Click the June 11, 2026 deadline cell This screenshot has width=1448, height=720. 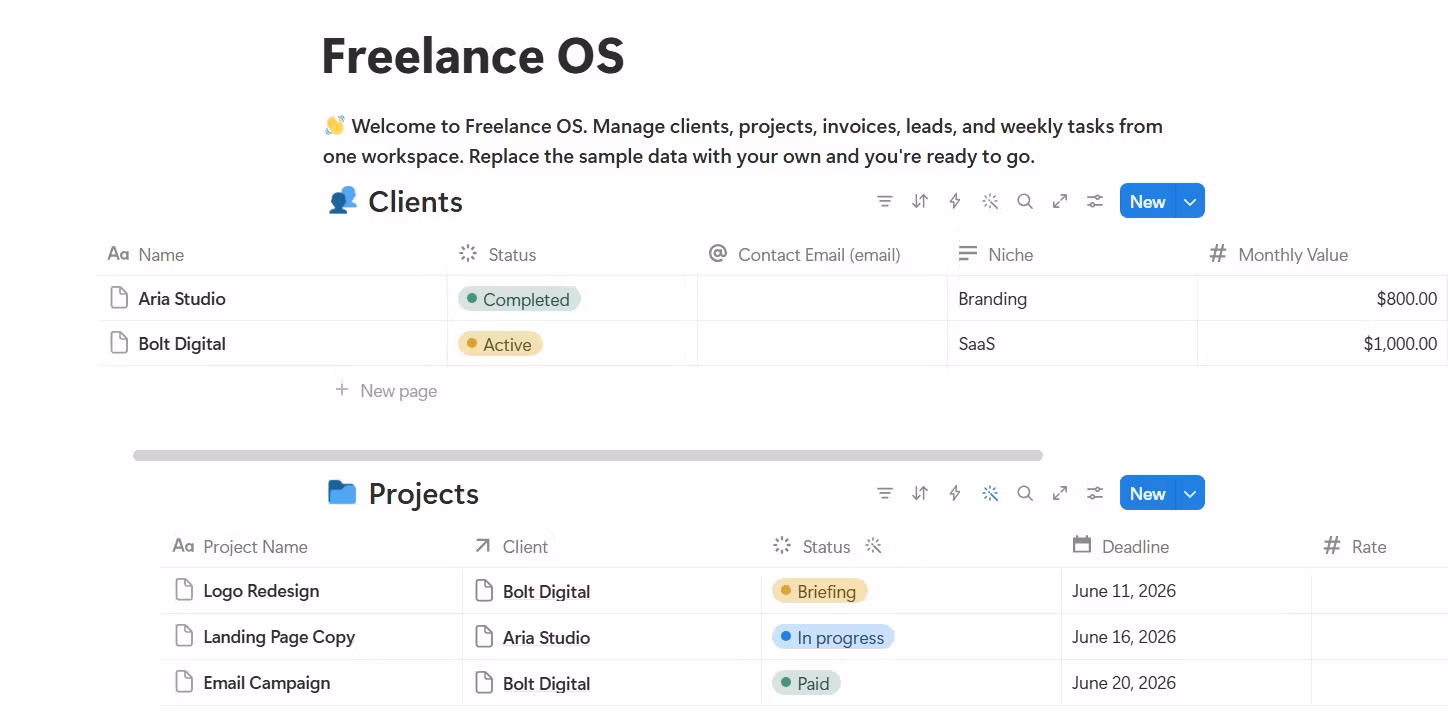[1186, 590]
